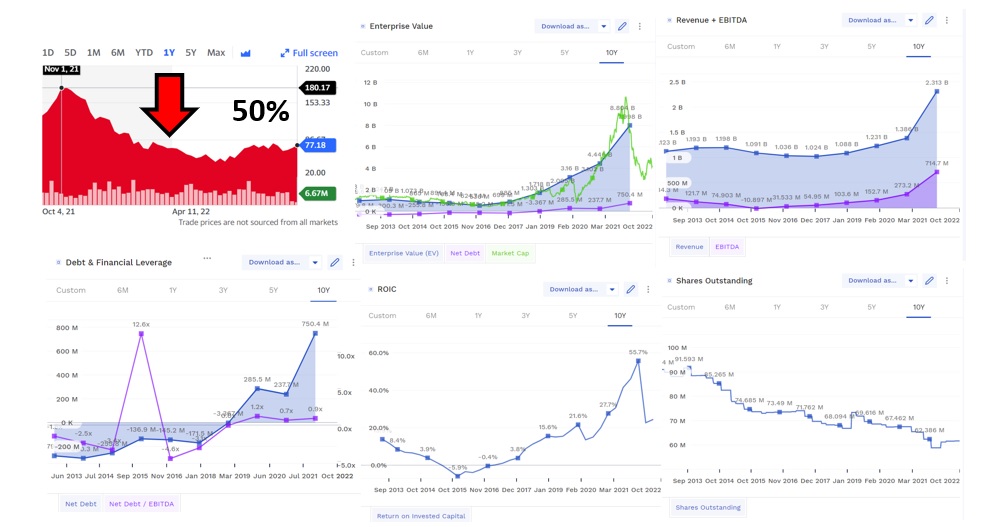Toggle the EBITDA legend series
Viewport: 982px width, 527px height.
pyautogui.click(x=727, y=247)
